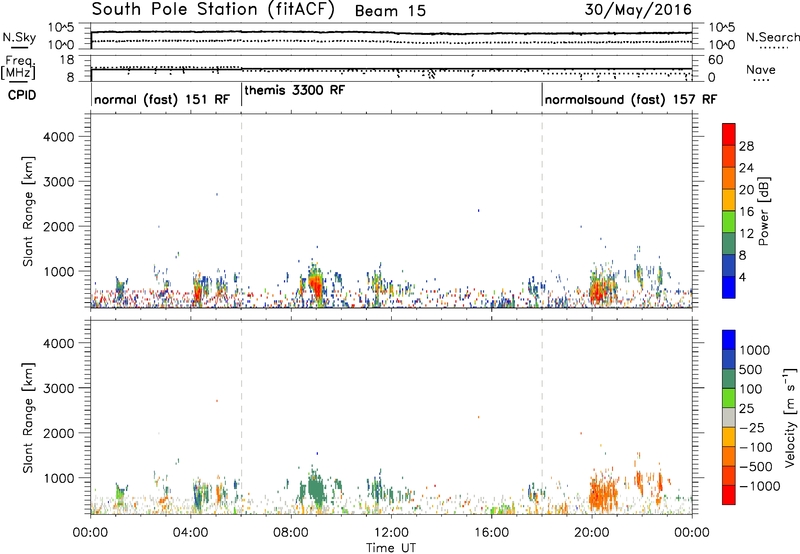Click the left '10^5' noise axis label
This screenshot has height=554, width=800.
pos(61,28)
